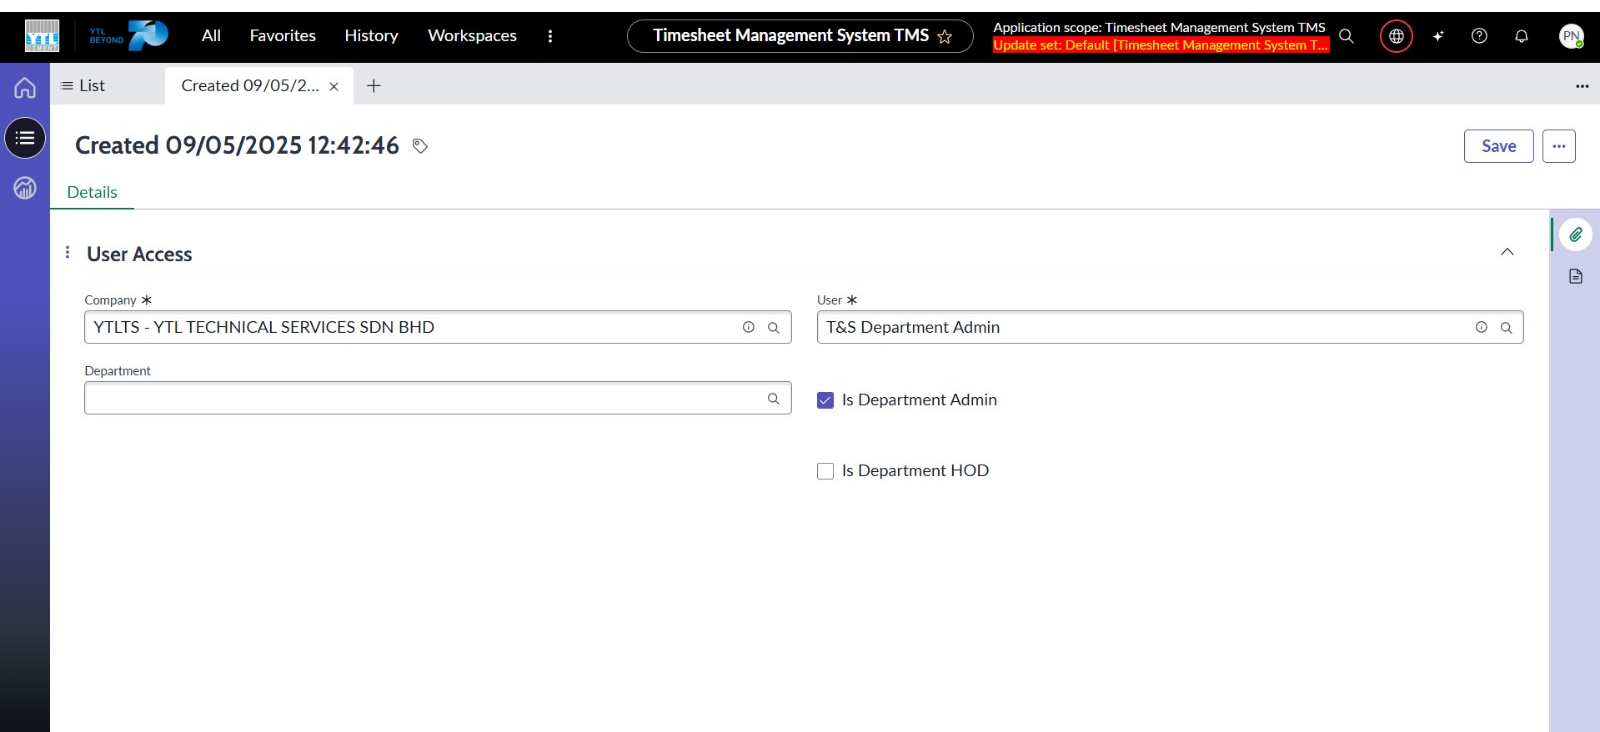Click the home icon in left sidebar
The image size is (1600, 732).
pos(25,88)
